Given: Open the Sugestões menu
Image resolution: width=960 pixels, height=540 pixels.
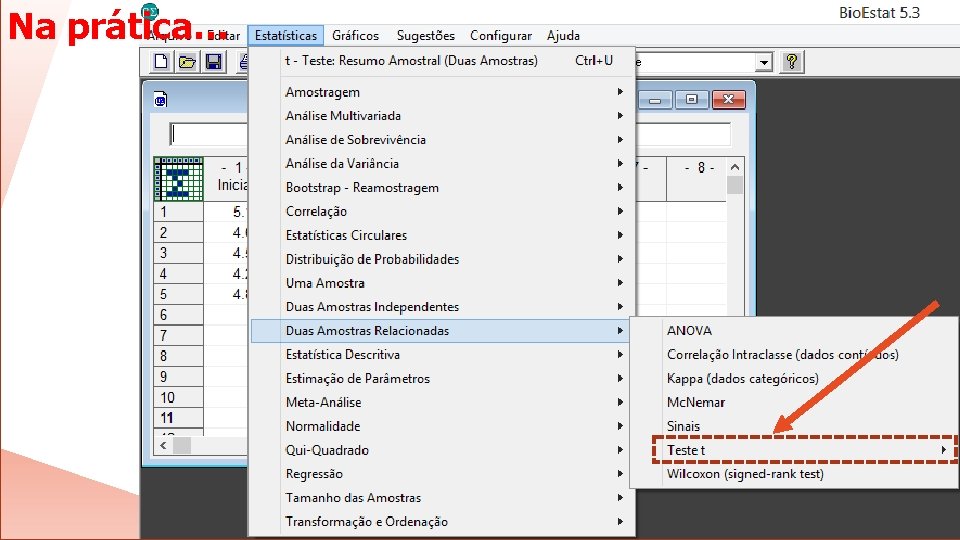Looking at the screenshot, I should (x=426, y=36).
